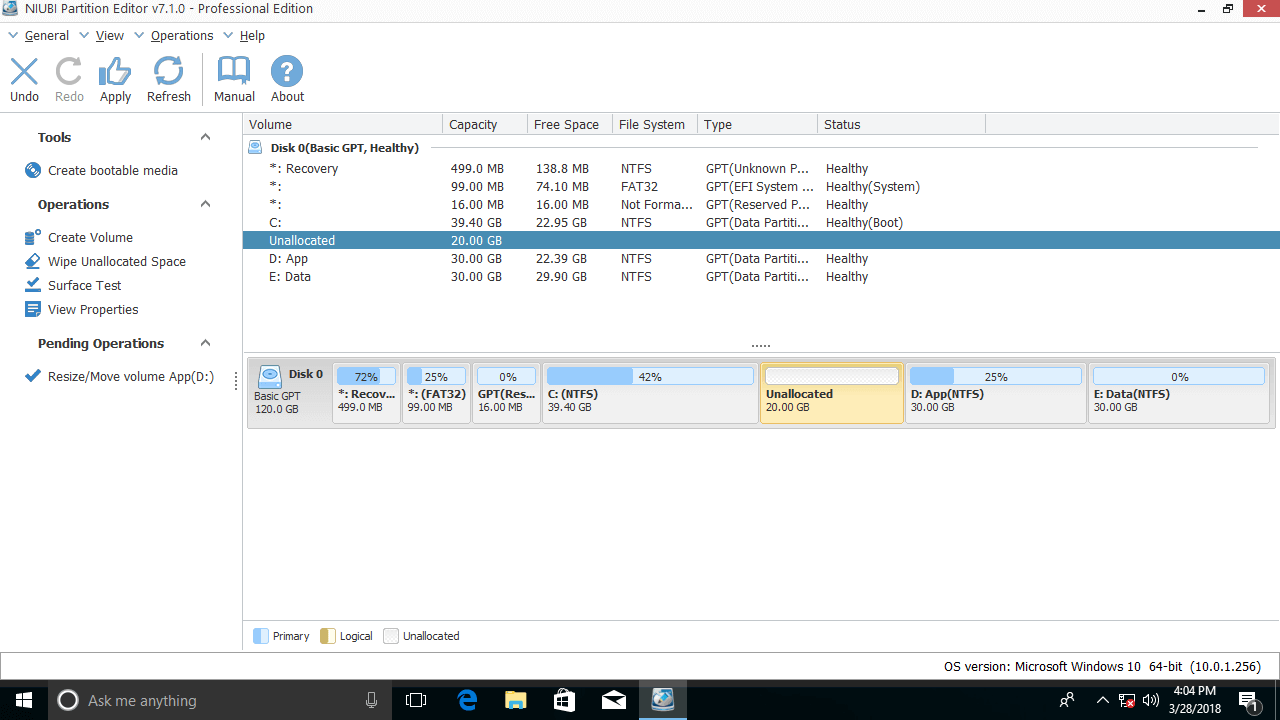Click the Refresh toolbar icon
The width and height of the screenshot is (1280, 720).
click(168, 71)
